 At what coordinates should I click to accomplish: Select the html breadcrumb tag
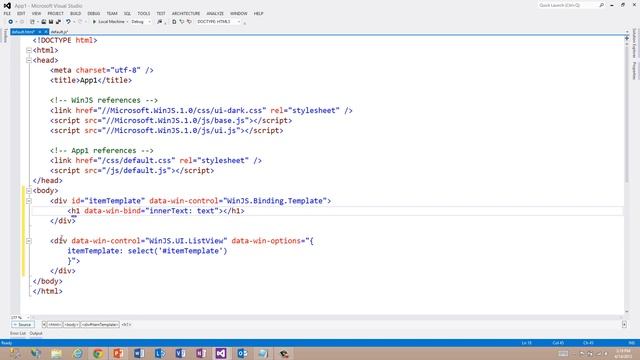pos(55,324)
